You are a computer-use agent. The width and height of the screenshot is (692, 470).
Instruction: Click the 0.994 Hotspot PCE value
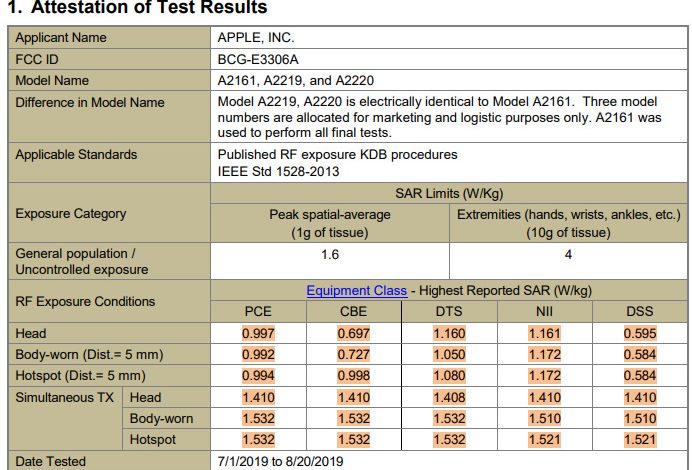[x=258, y=375]
